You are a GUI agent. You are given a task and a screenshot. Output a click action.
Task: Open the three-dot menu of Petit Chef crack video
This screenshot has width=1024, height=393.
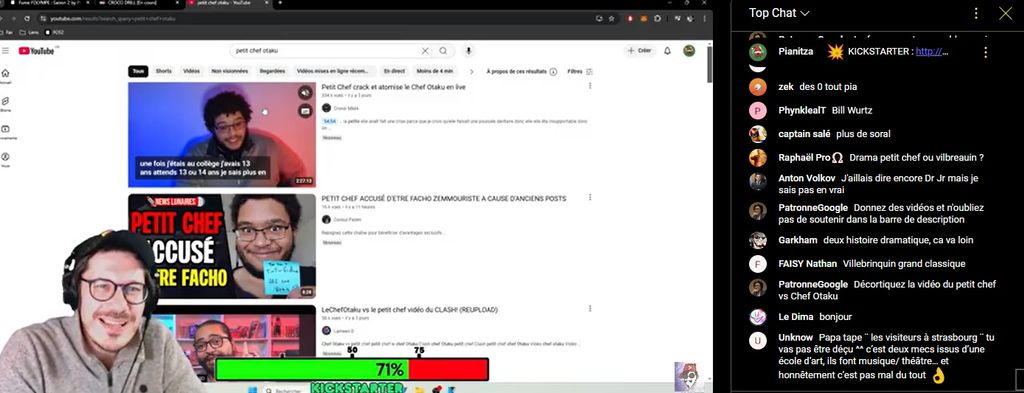tap(590, 86)
